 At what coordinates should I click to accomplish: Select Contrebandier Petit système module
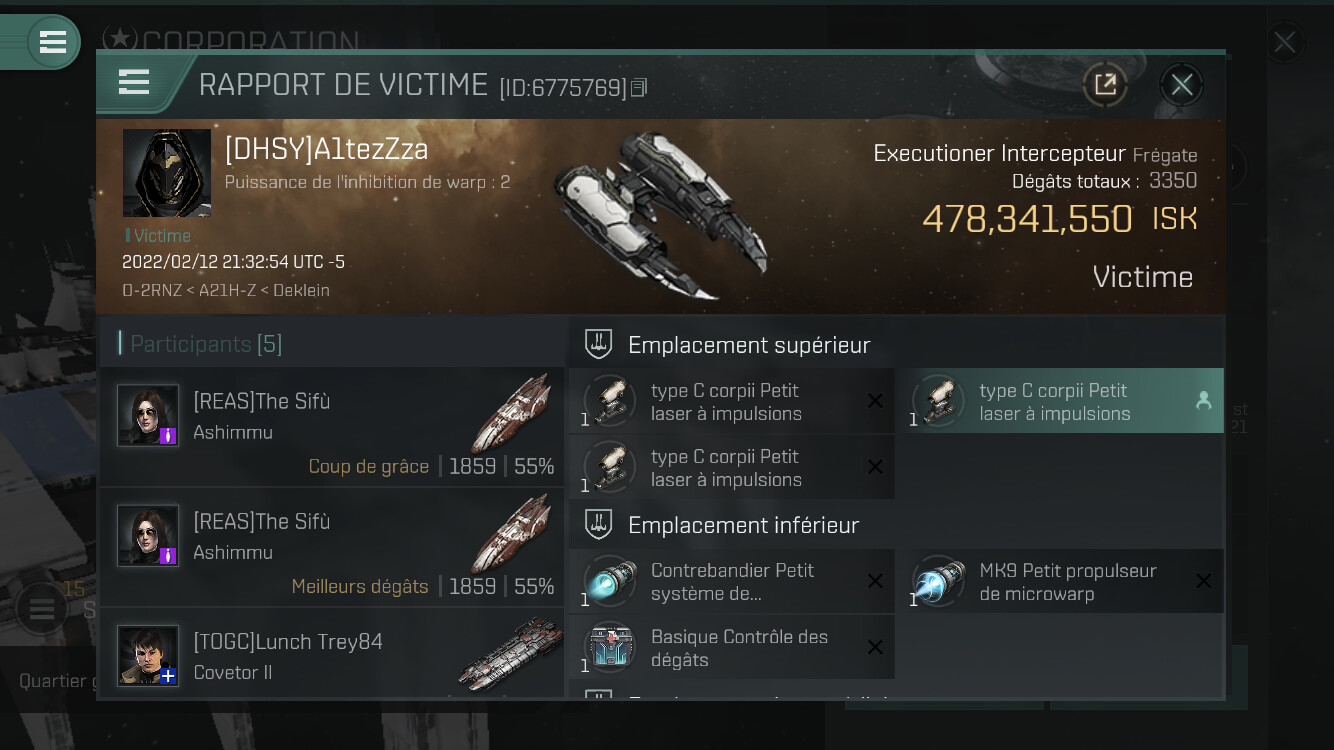point(732,581)
